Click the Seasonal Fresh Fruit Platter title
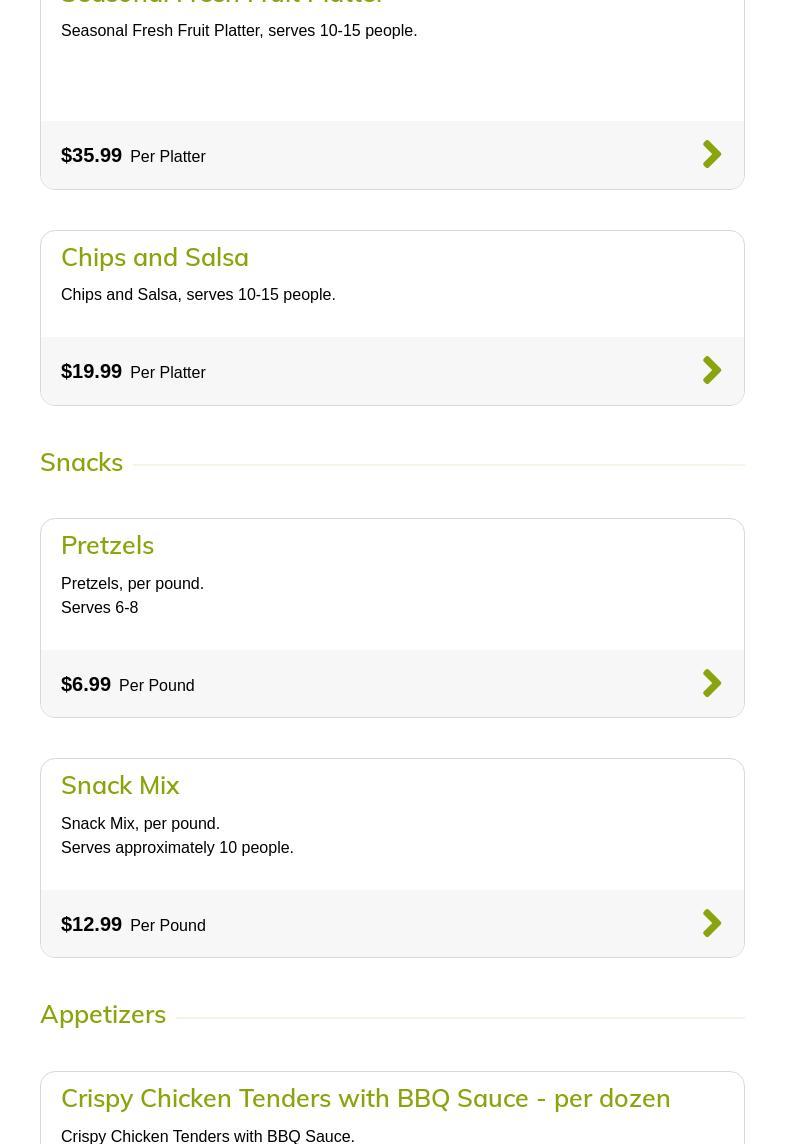785x1144 pixels. [x=221, y=3]
